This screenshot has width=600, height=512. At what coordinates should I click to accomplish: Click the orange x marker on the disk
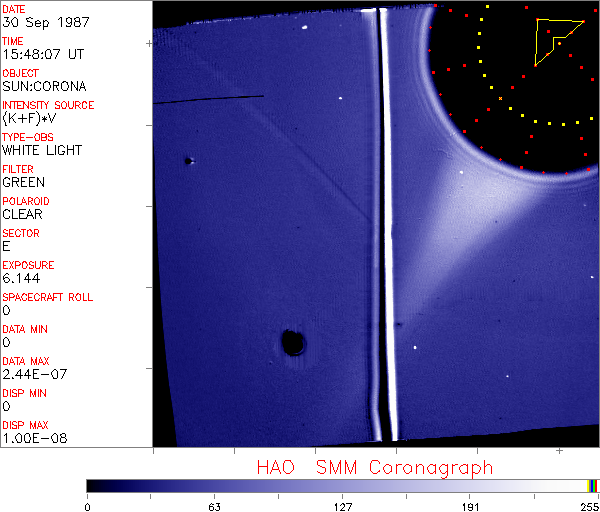500,99
